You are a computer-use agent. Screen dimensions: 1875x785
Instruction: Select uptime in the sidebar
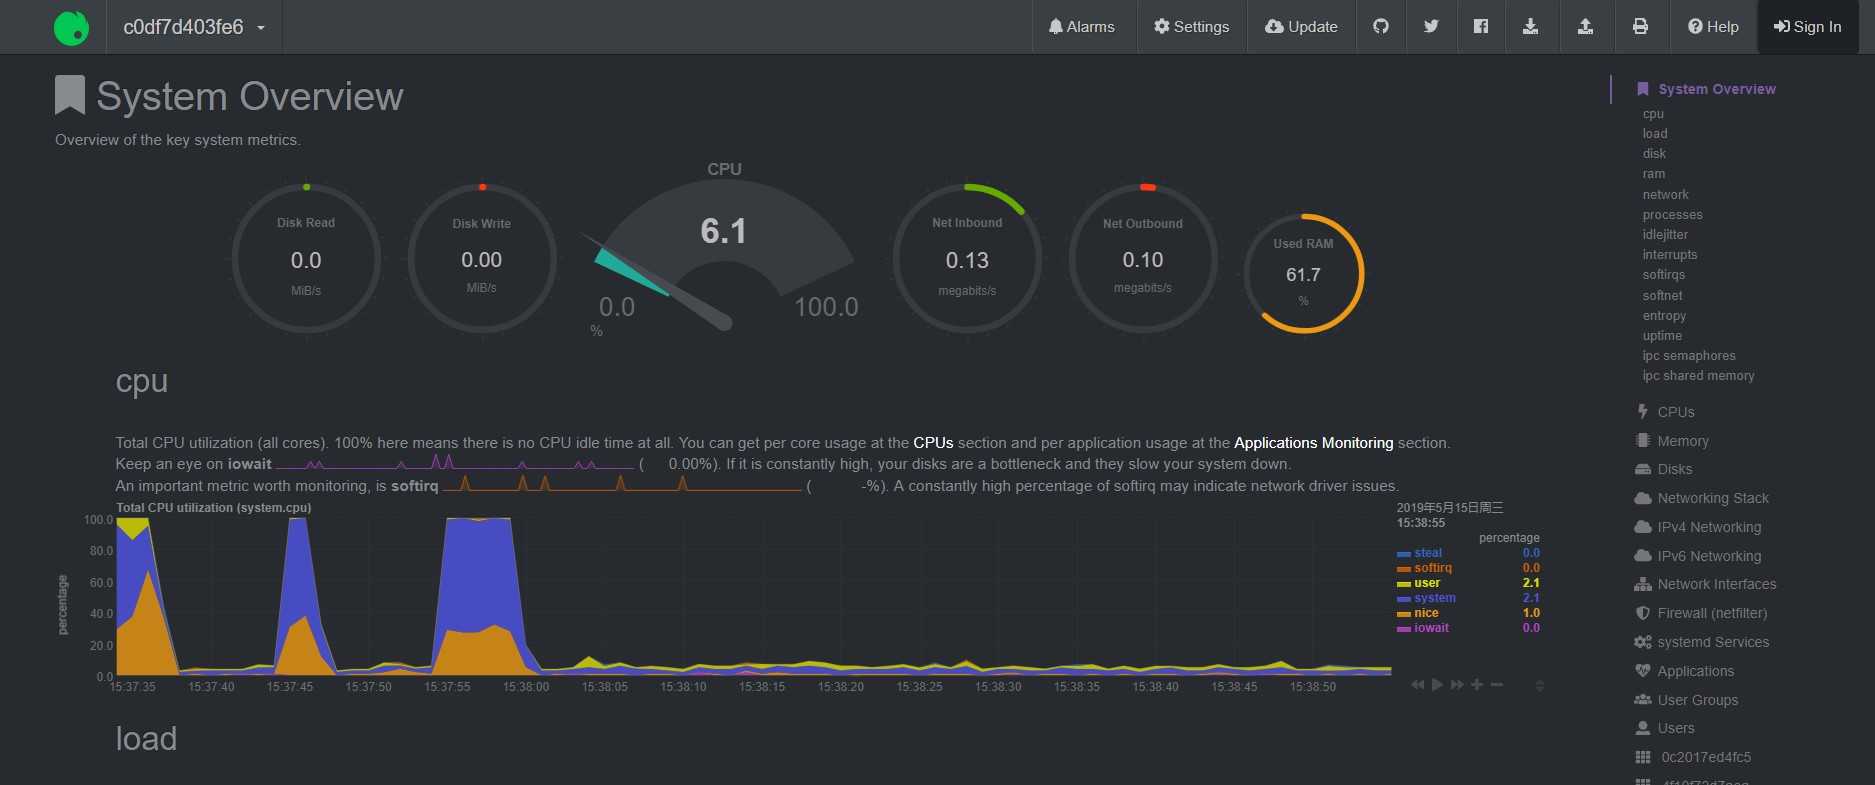pyautogui.click(x=1662, y=336)
